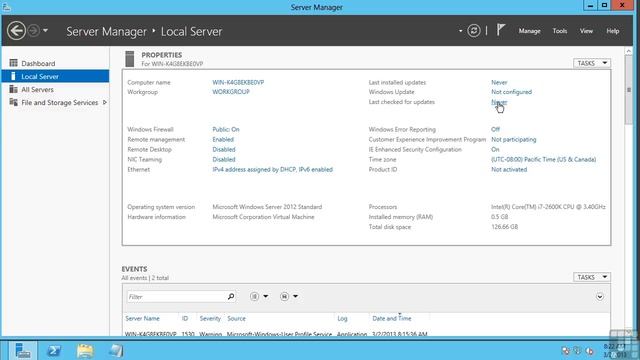
Task: Open the Events TASKS dropdown
Action: pos(592,277)
